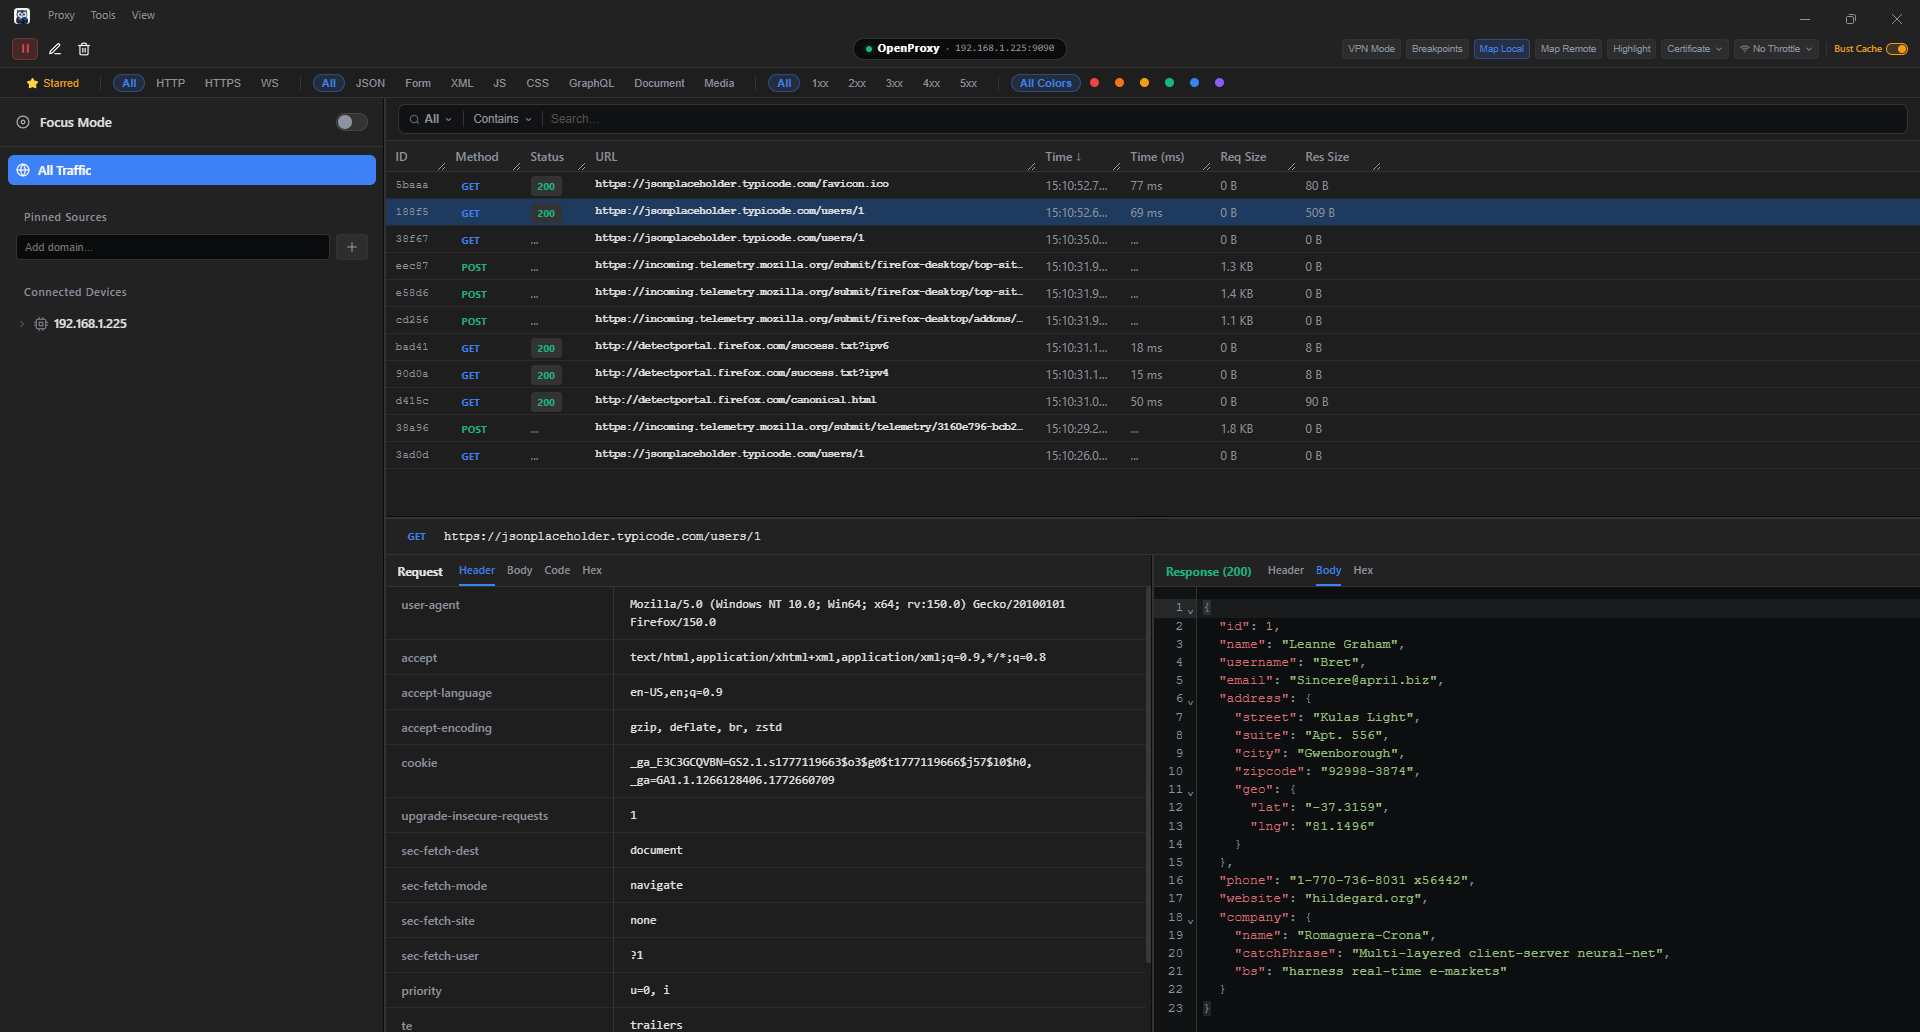The image size is (1920, 1032).
Task: Click OpenProxy address status pill
Action: [960, 48]
